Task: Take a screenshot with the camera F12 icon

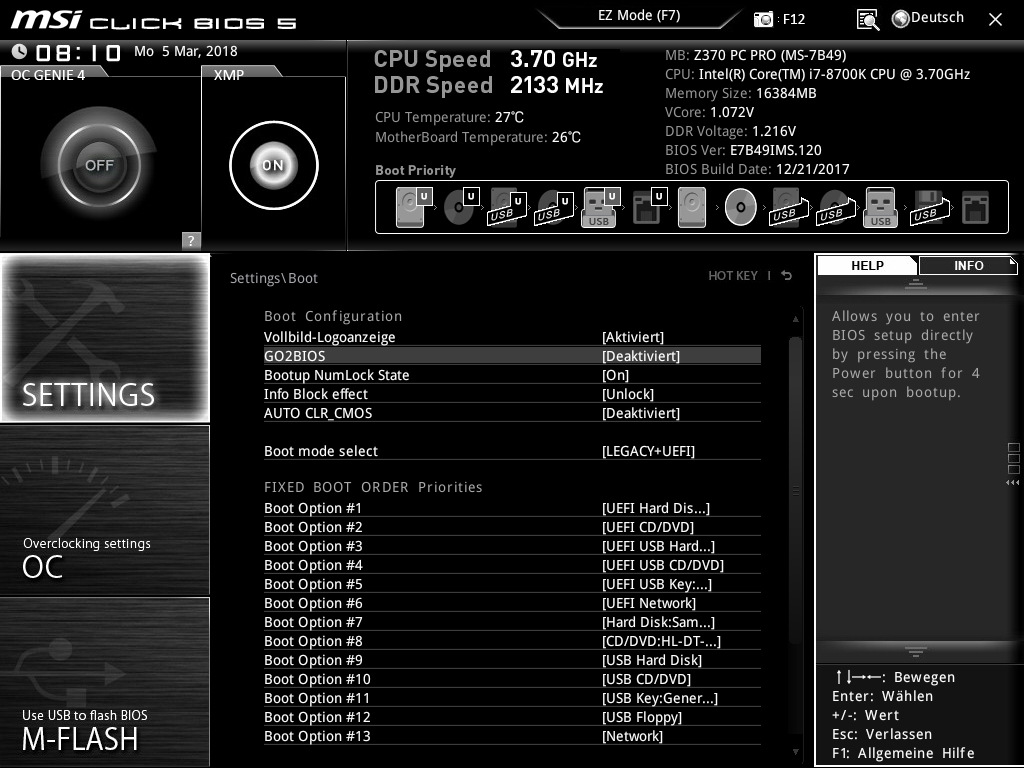Action: point(763,19)
